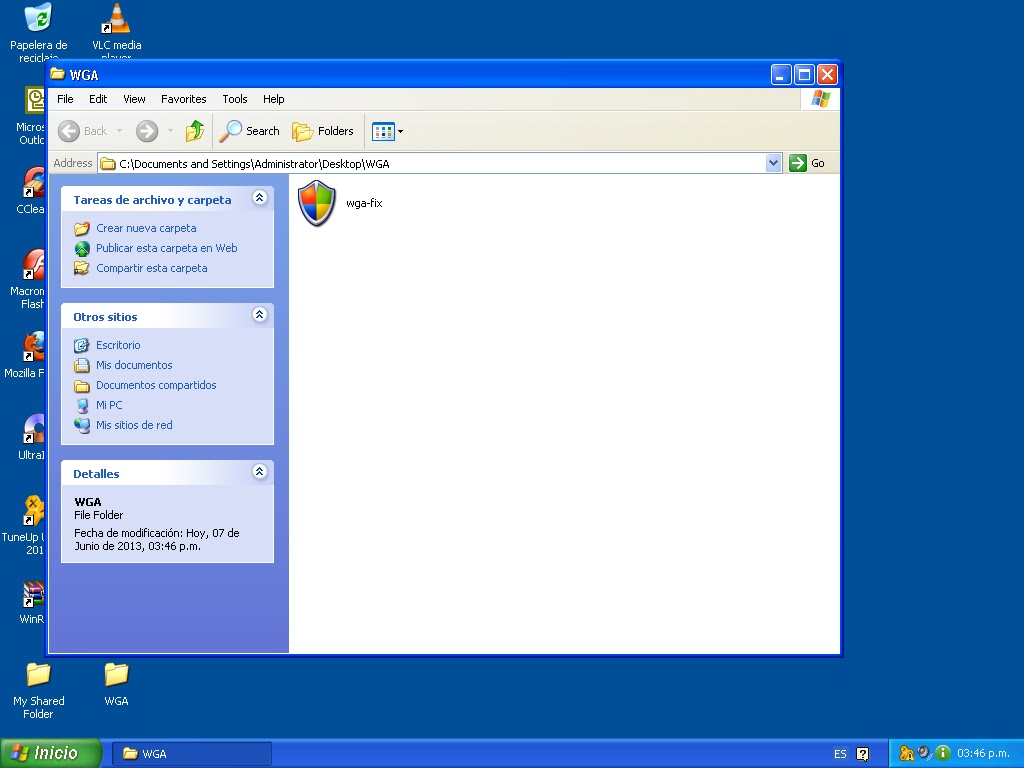Click the Search toolbar button
1024x768 pixels.
tap(248, 131)
